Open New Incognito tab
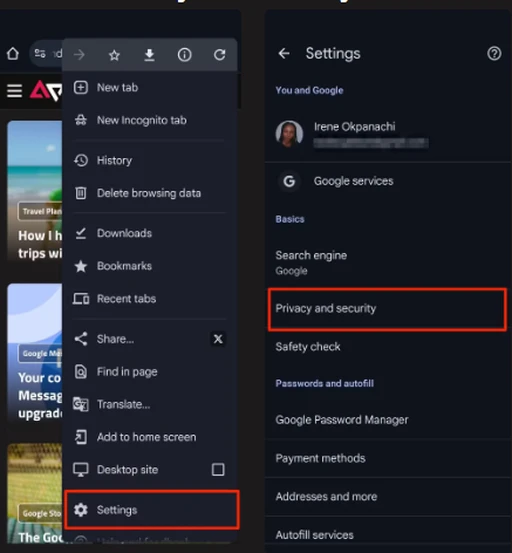512x553 pixels. click(x=151, y=120)
